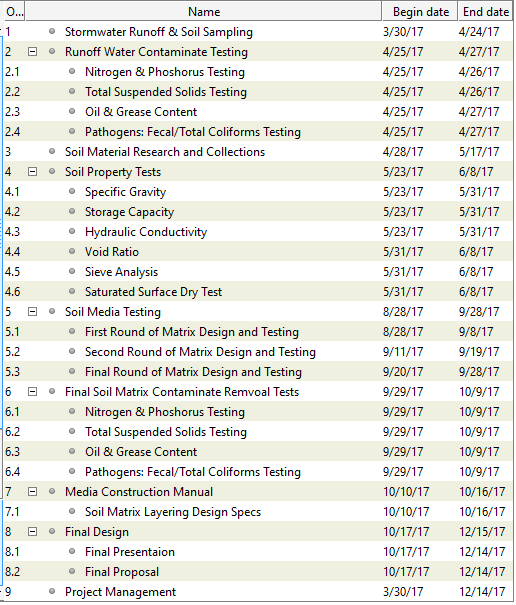Collapse the Soil Property Tests group
The width and height of the screenshot is (516, 605).
point(33,172)
